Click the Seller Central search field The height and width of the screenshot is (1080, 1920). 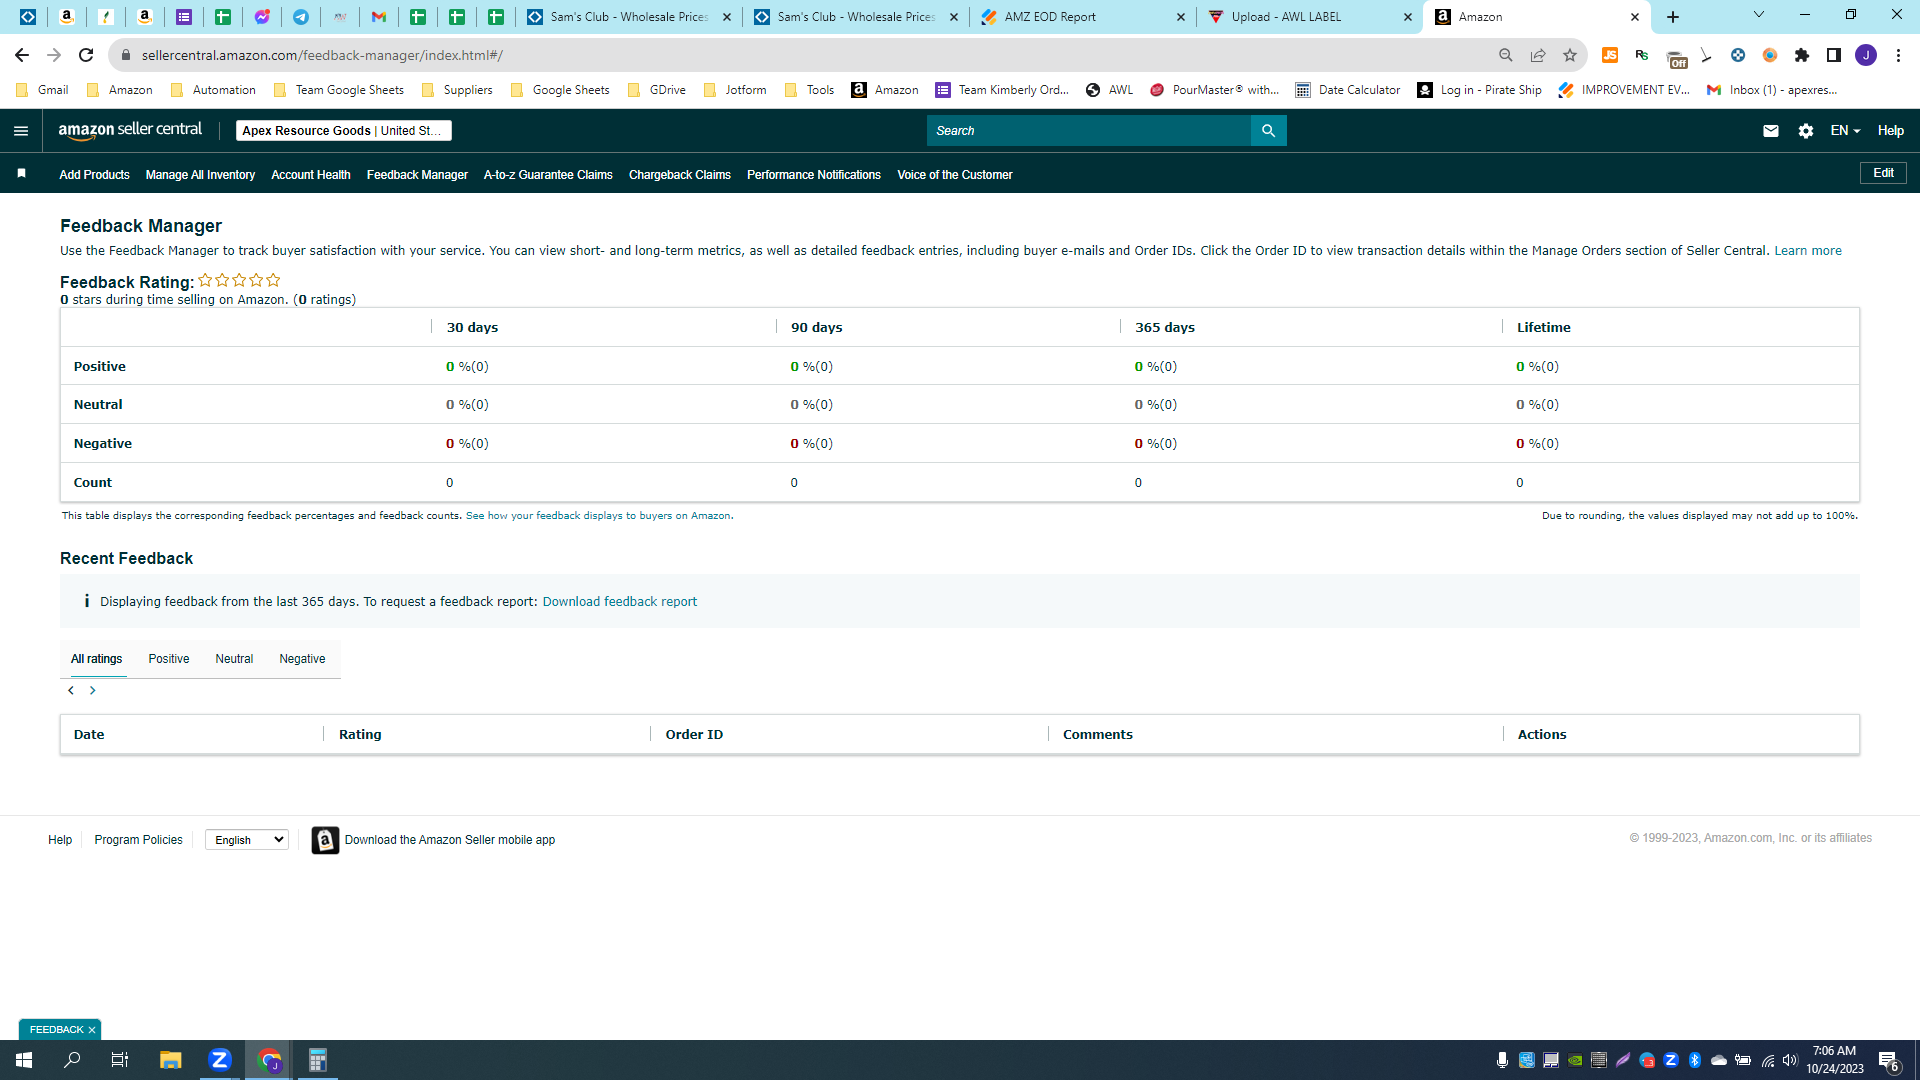click(x=1088, y=131)
